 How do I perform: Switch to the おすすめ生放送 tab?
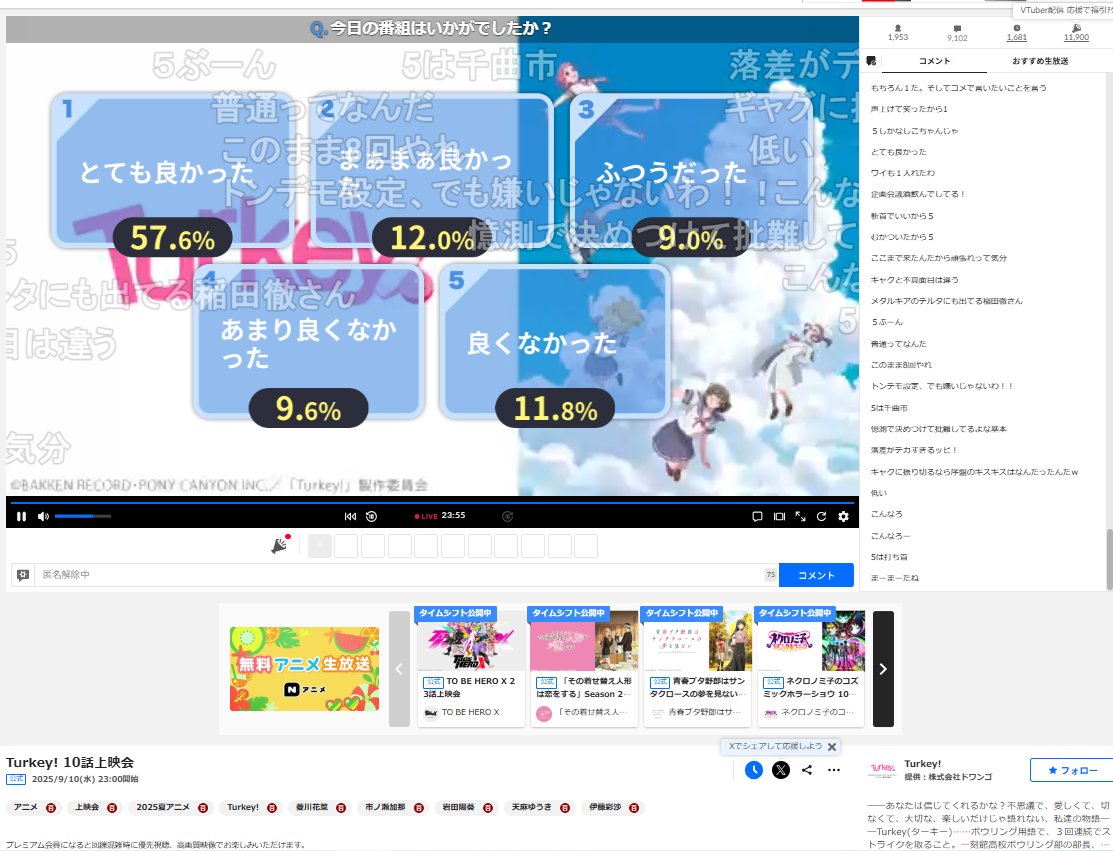click(x=1040, y=61)
